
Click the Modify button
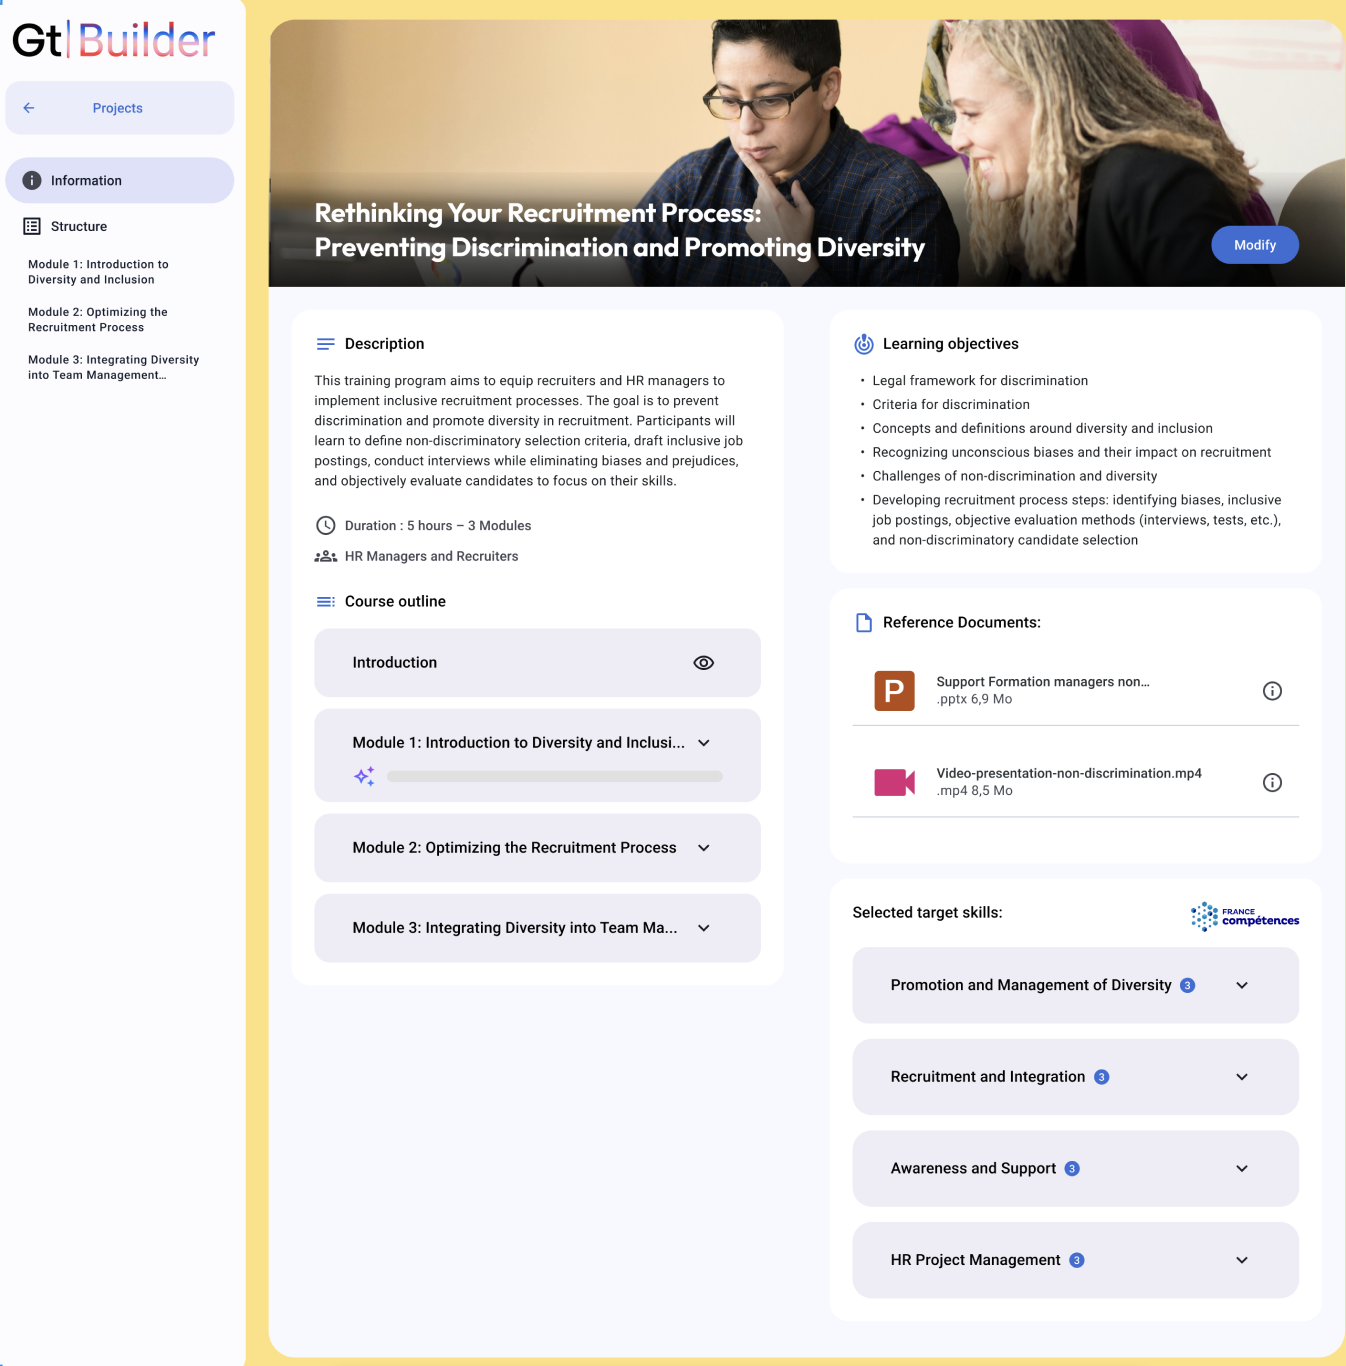1254,245
